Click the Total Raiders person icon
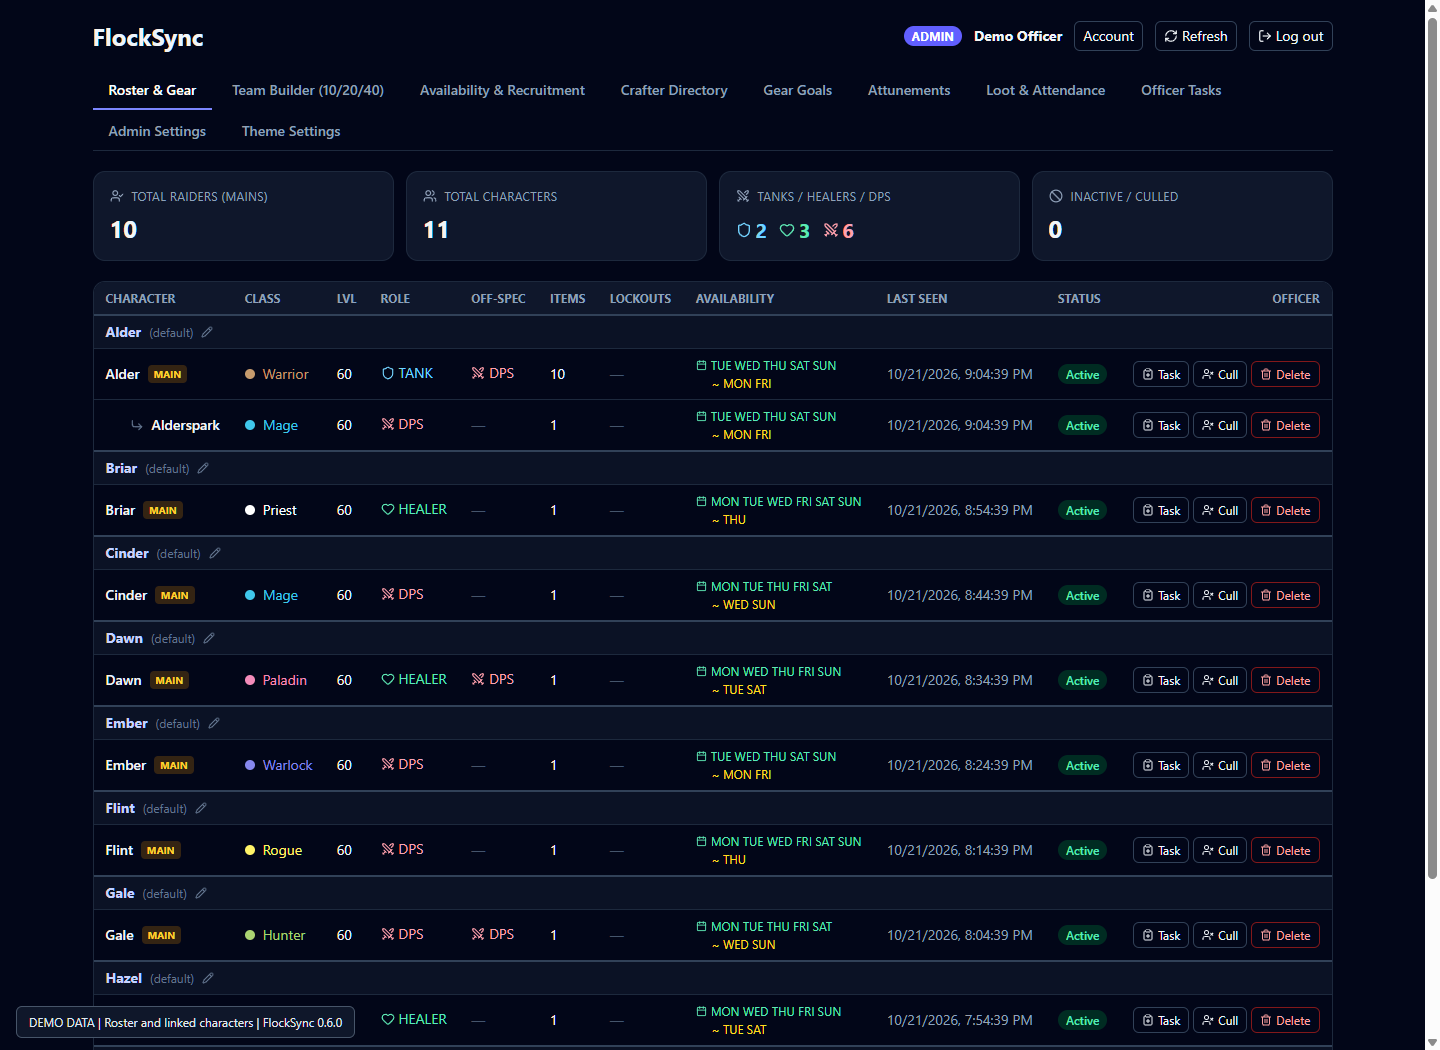This screenshot has width=1440, height=1050. tap(117, 196)
